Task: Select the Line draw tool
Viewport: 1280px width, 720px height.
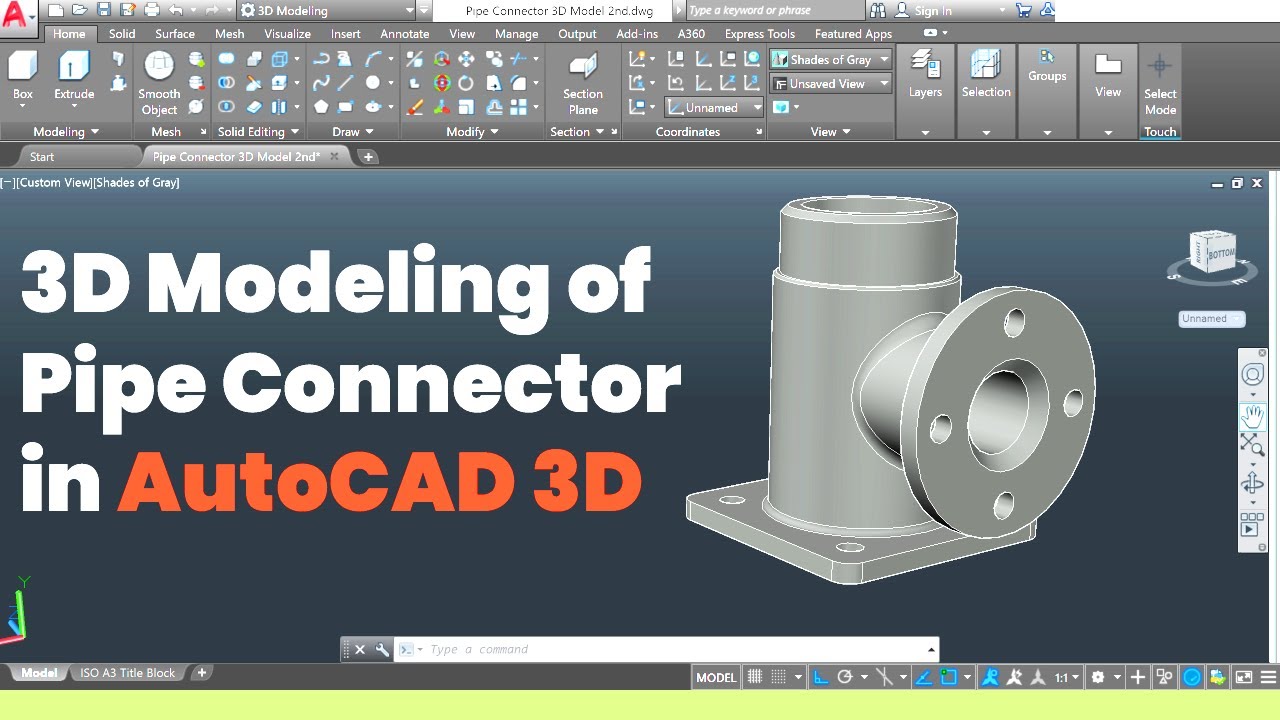Action: 346,83
